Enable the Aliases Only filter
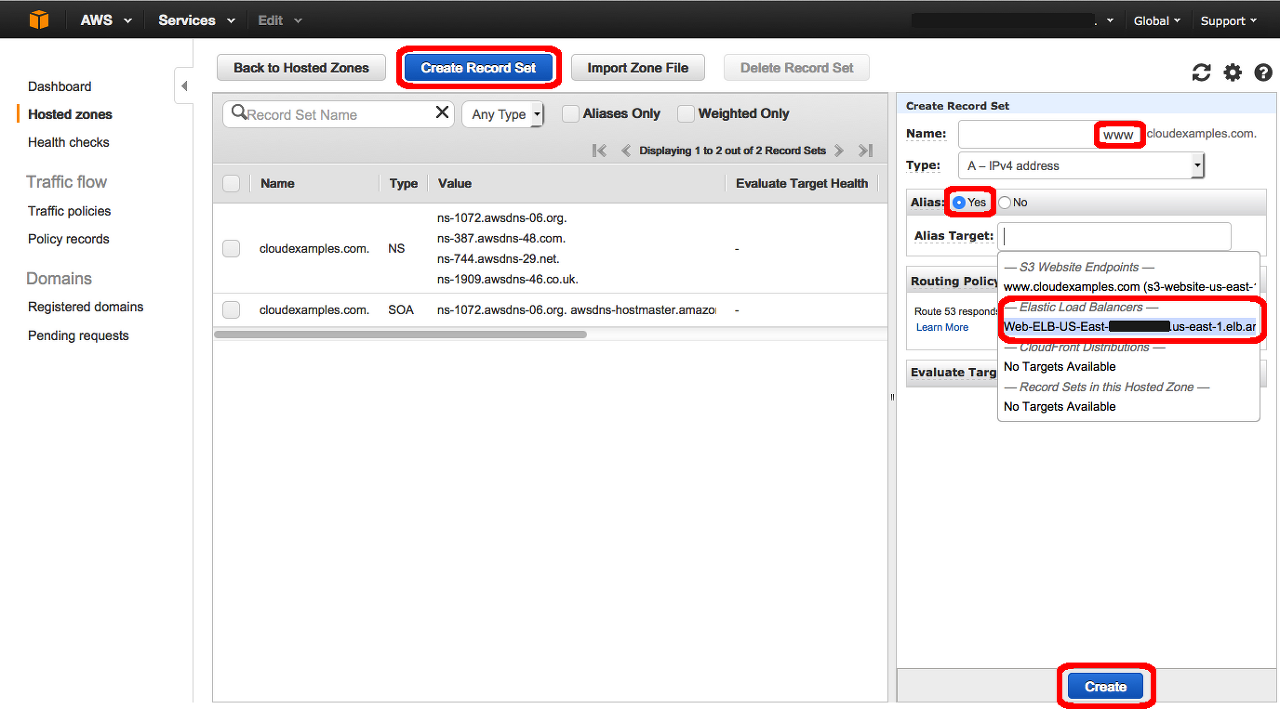 [570, 114]
